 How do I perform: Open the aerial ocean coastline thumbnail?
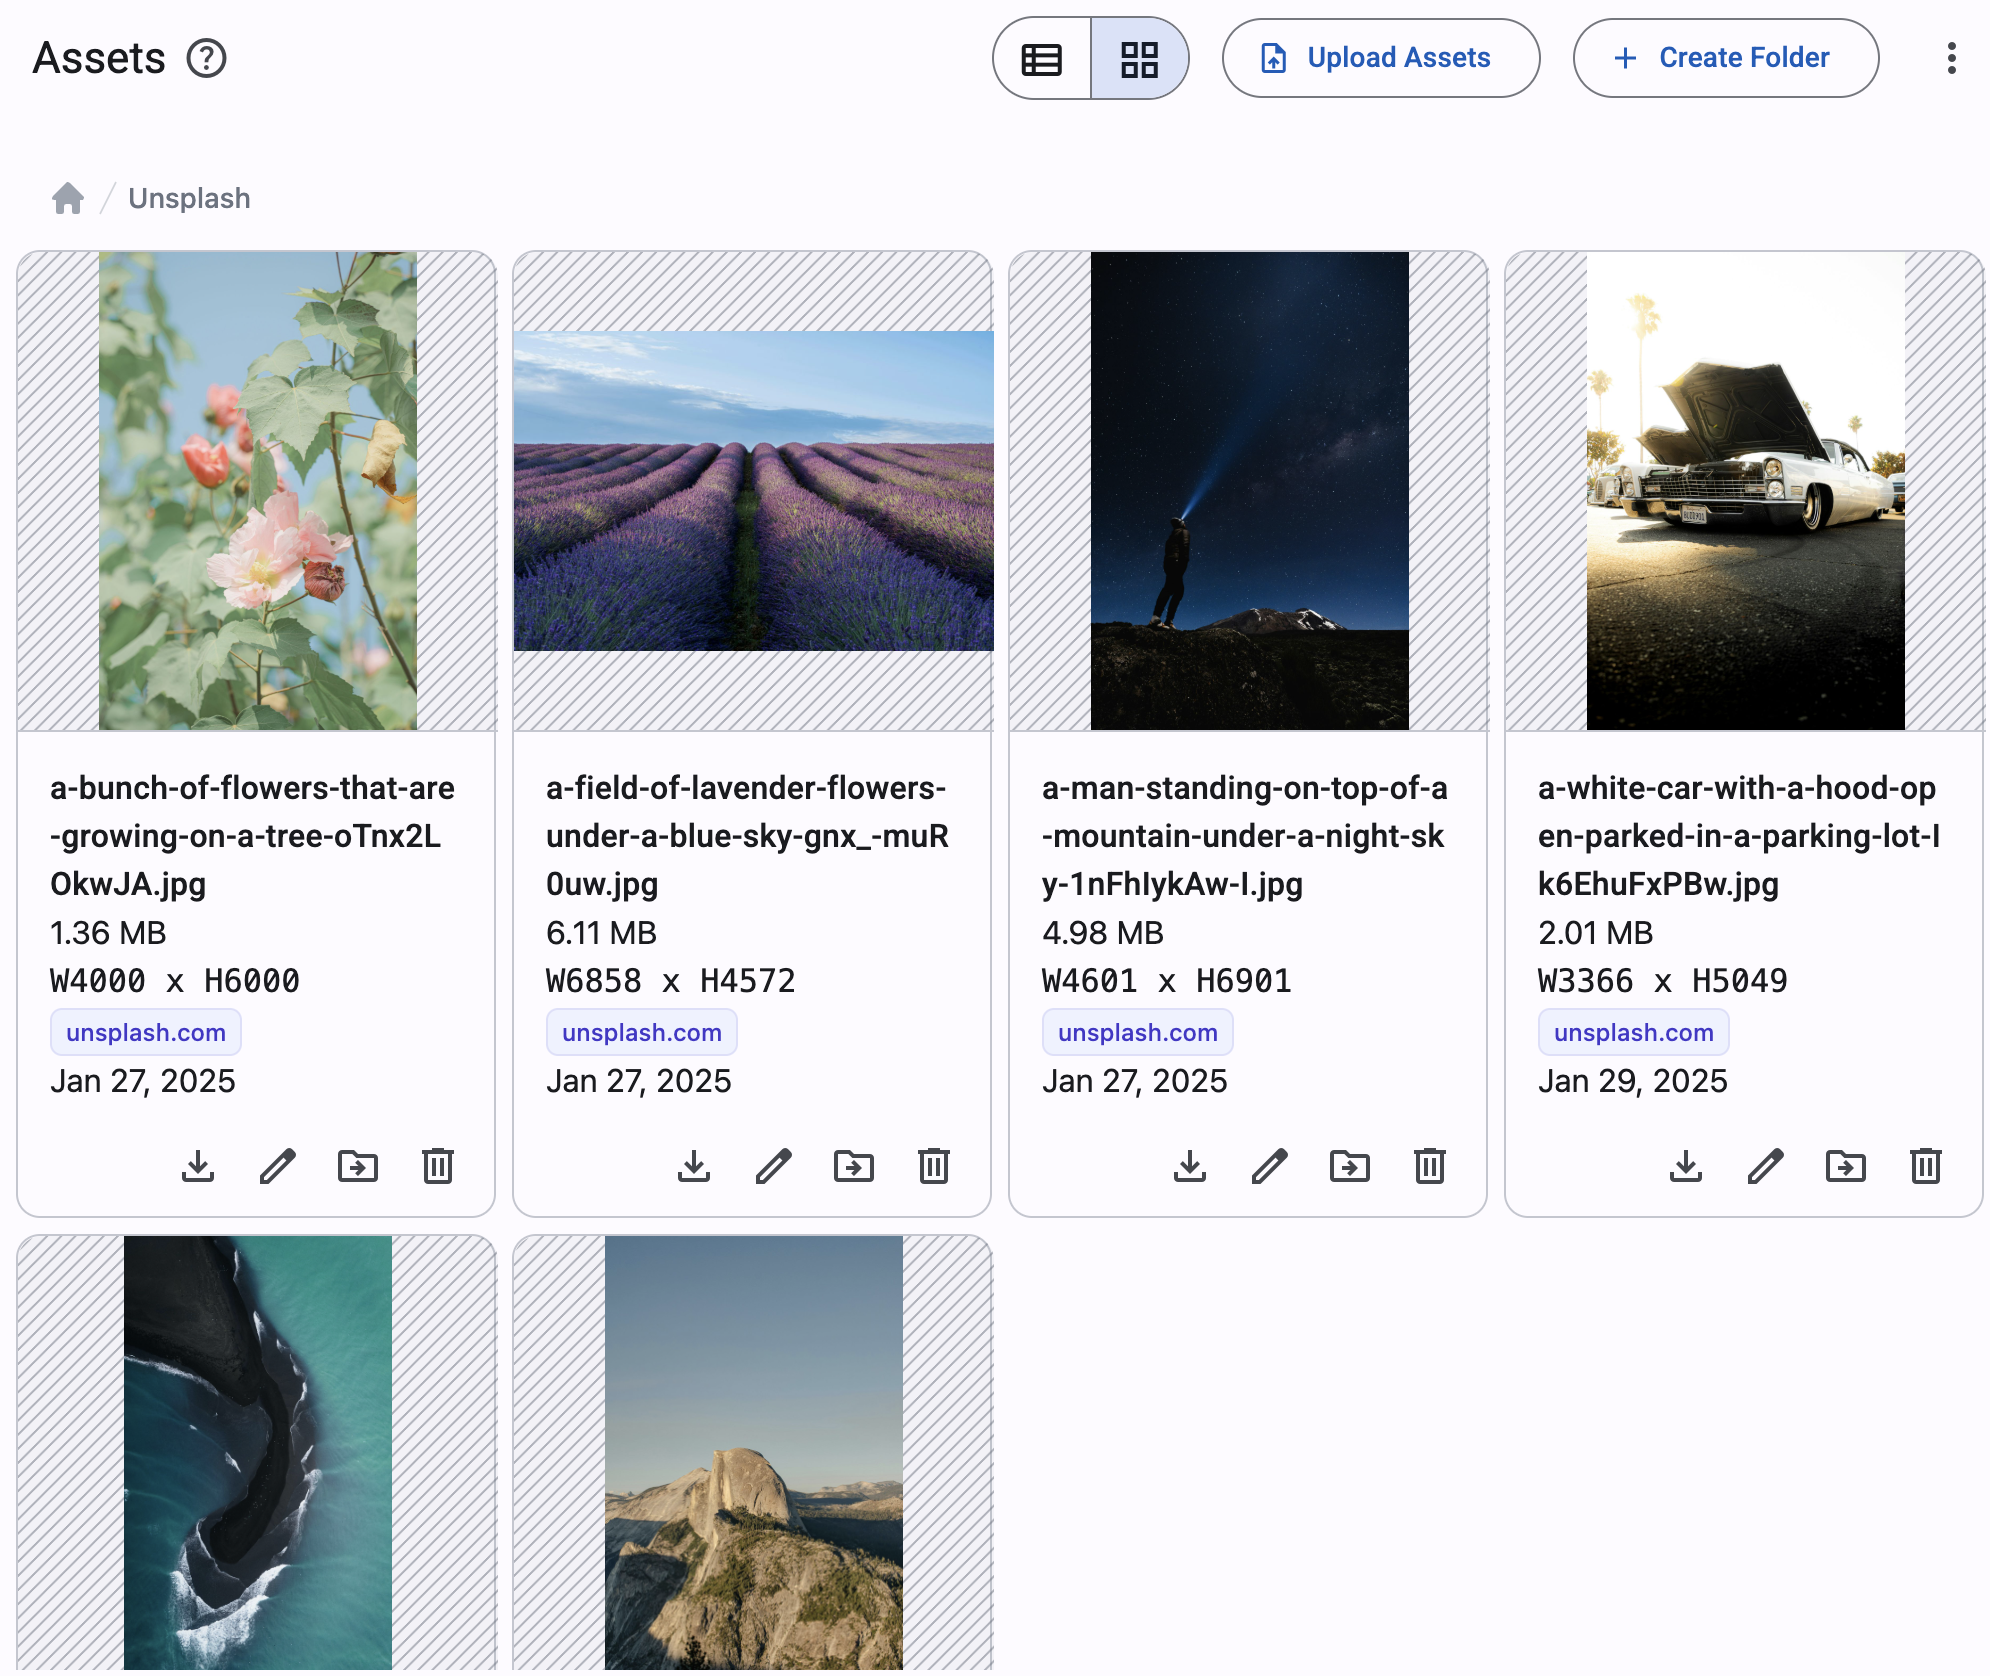coord(257,1455)
